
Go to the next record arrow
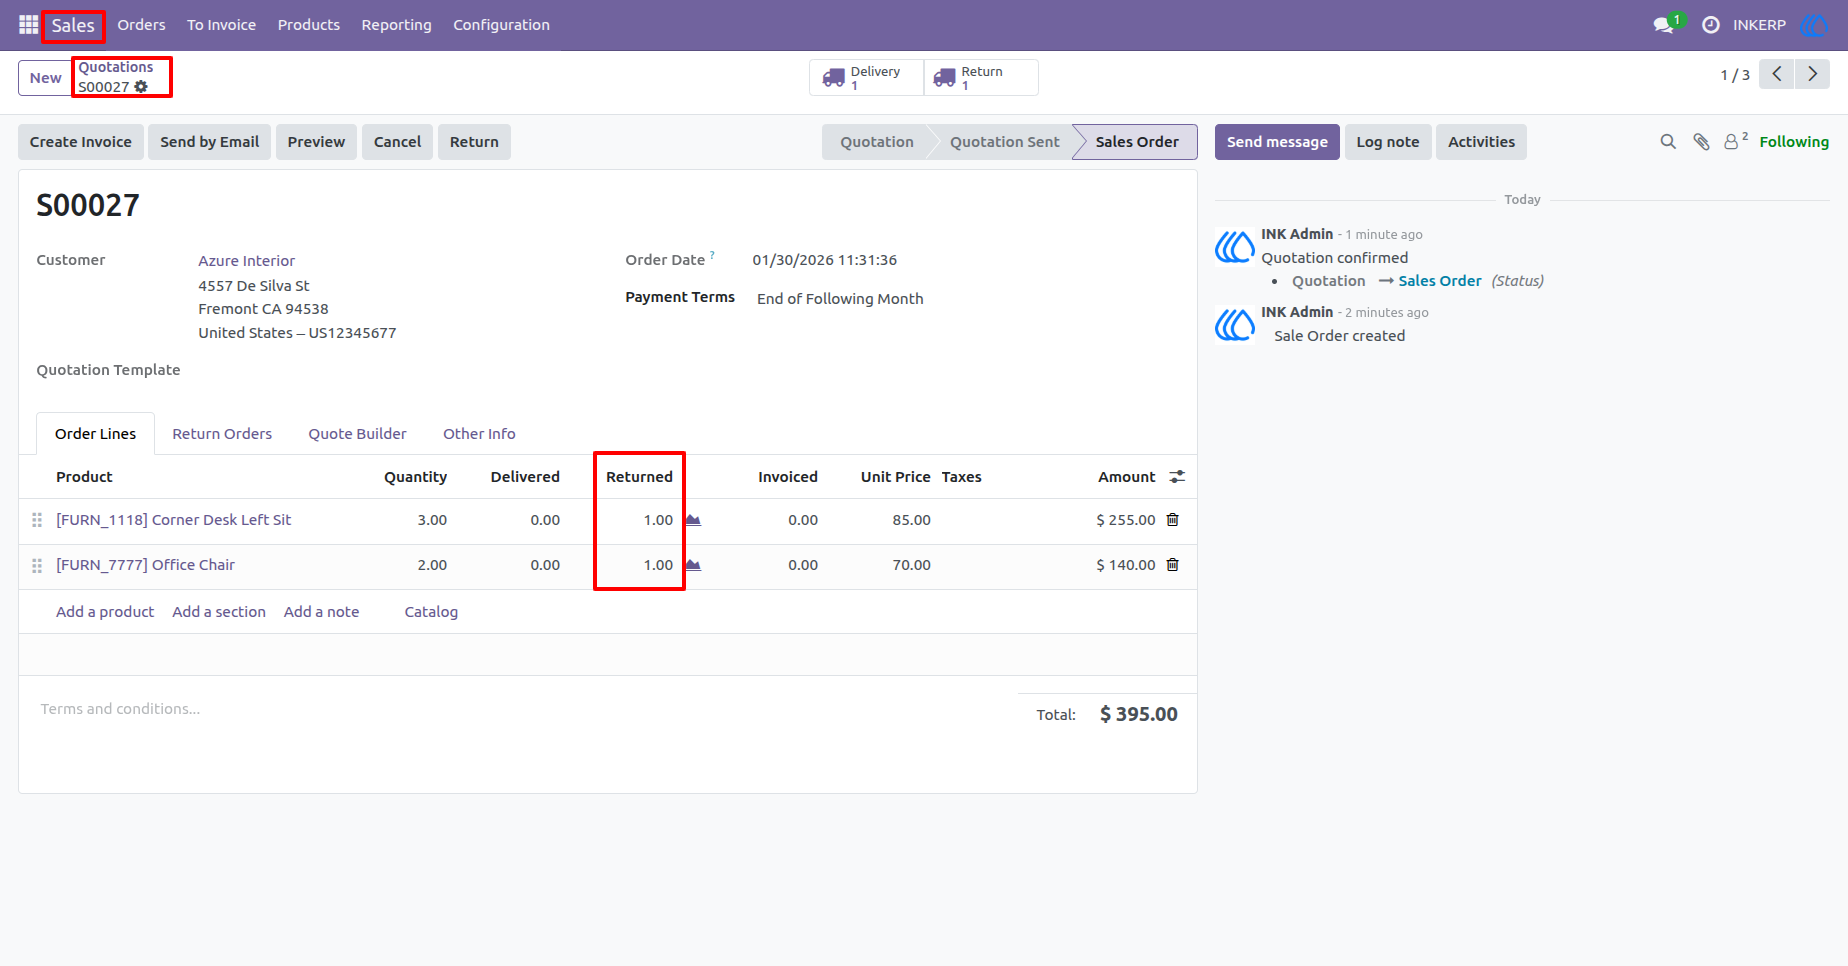(x=1812, y=74)
